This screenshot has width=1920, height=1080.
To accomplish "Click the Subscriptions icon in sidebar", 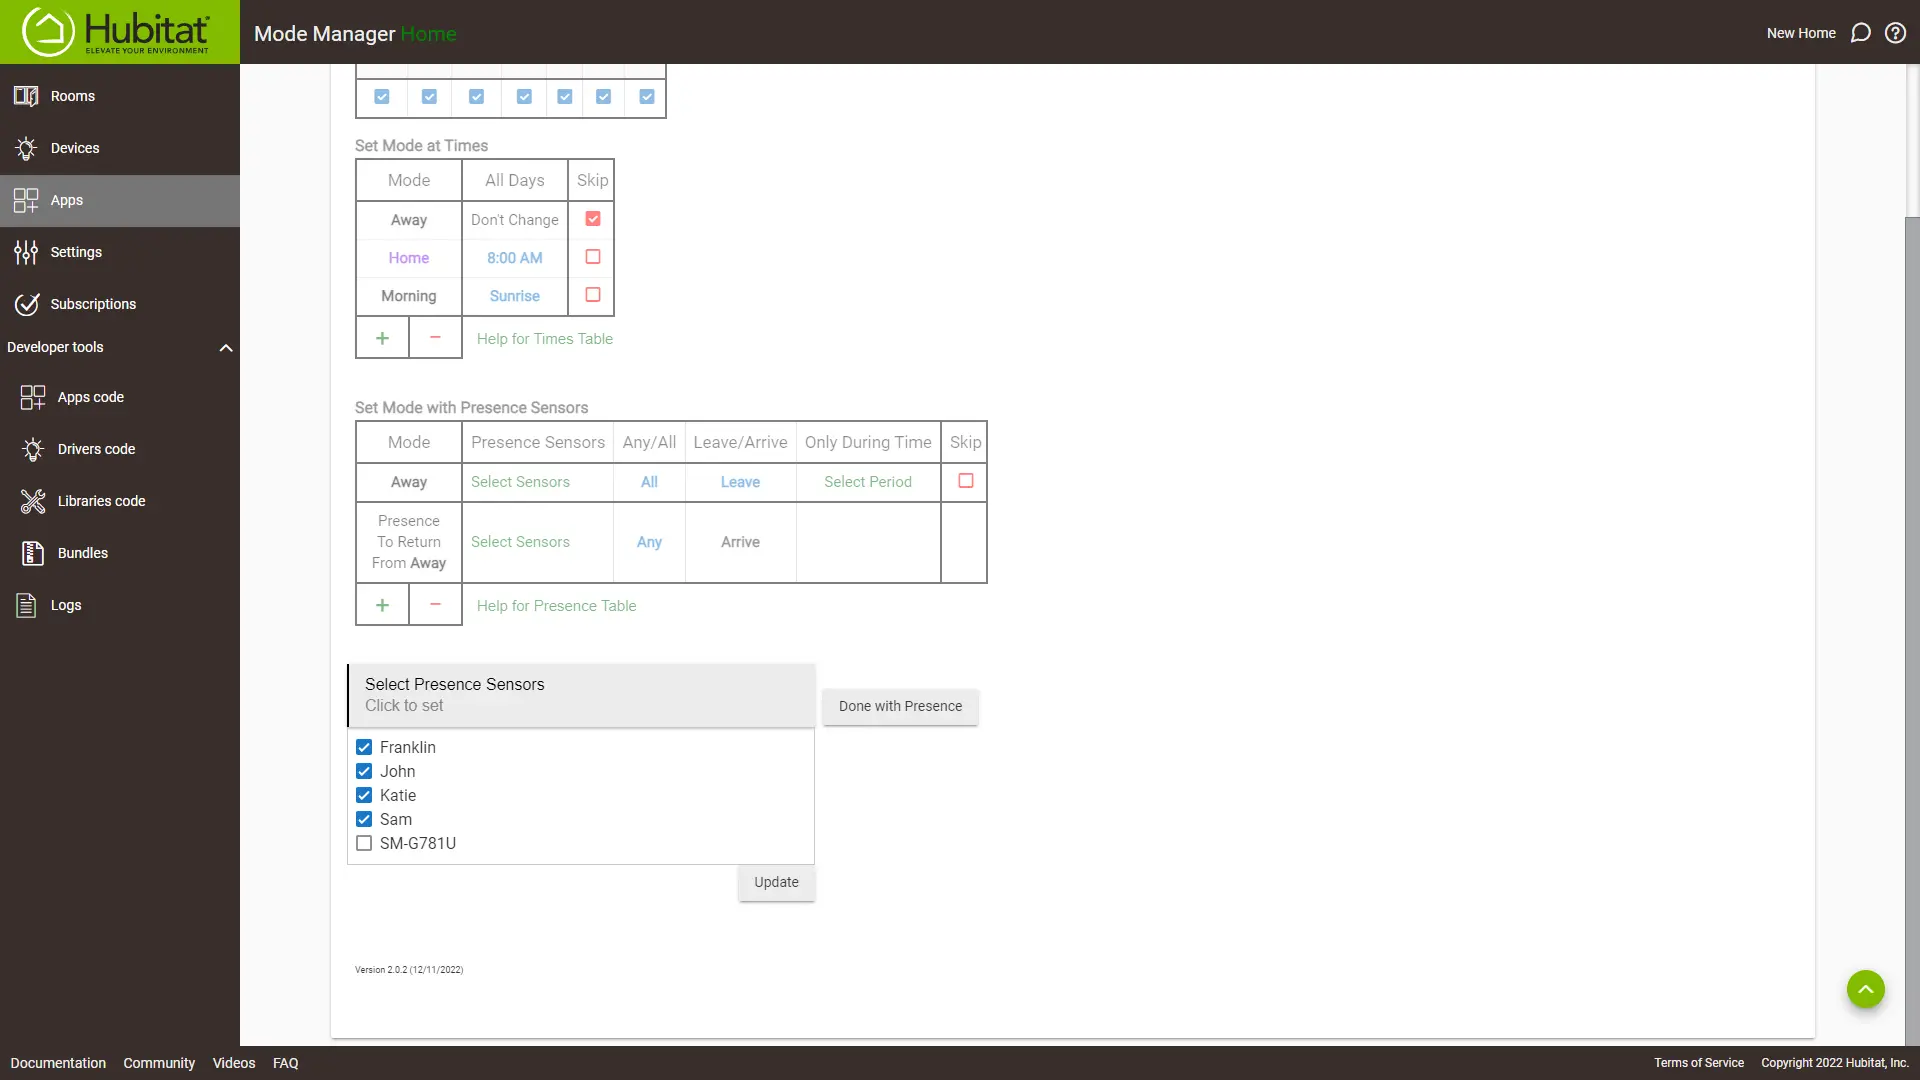I will point(26,303).
